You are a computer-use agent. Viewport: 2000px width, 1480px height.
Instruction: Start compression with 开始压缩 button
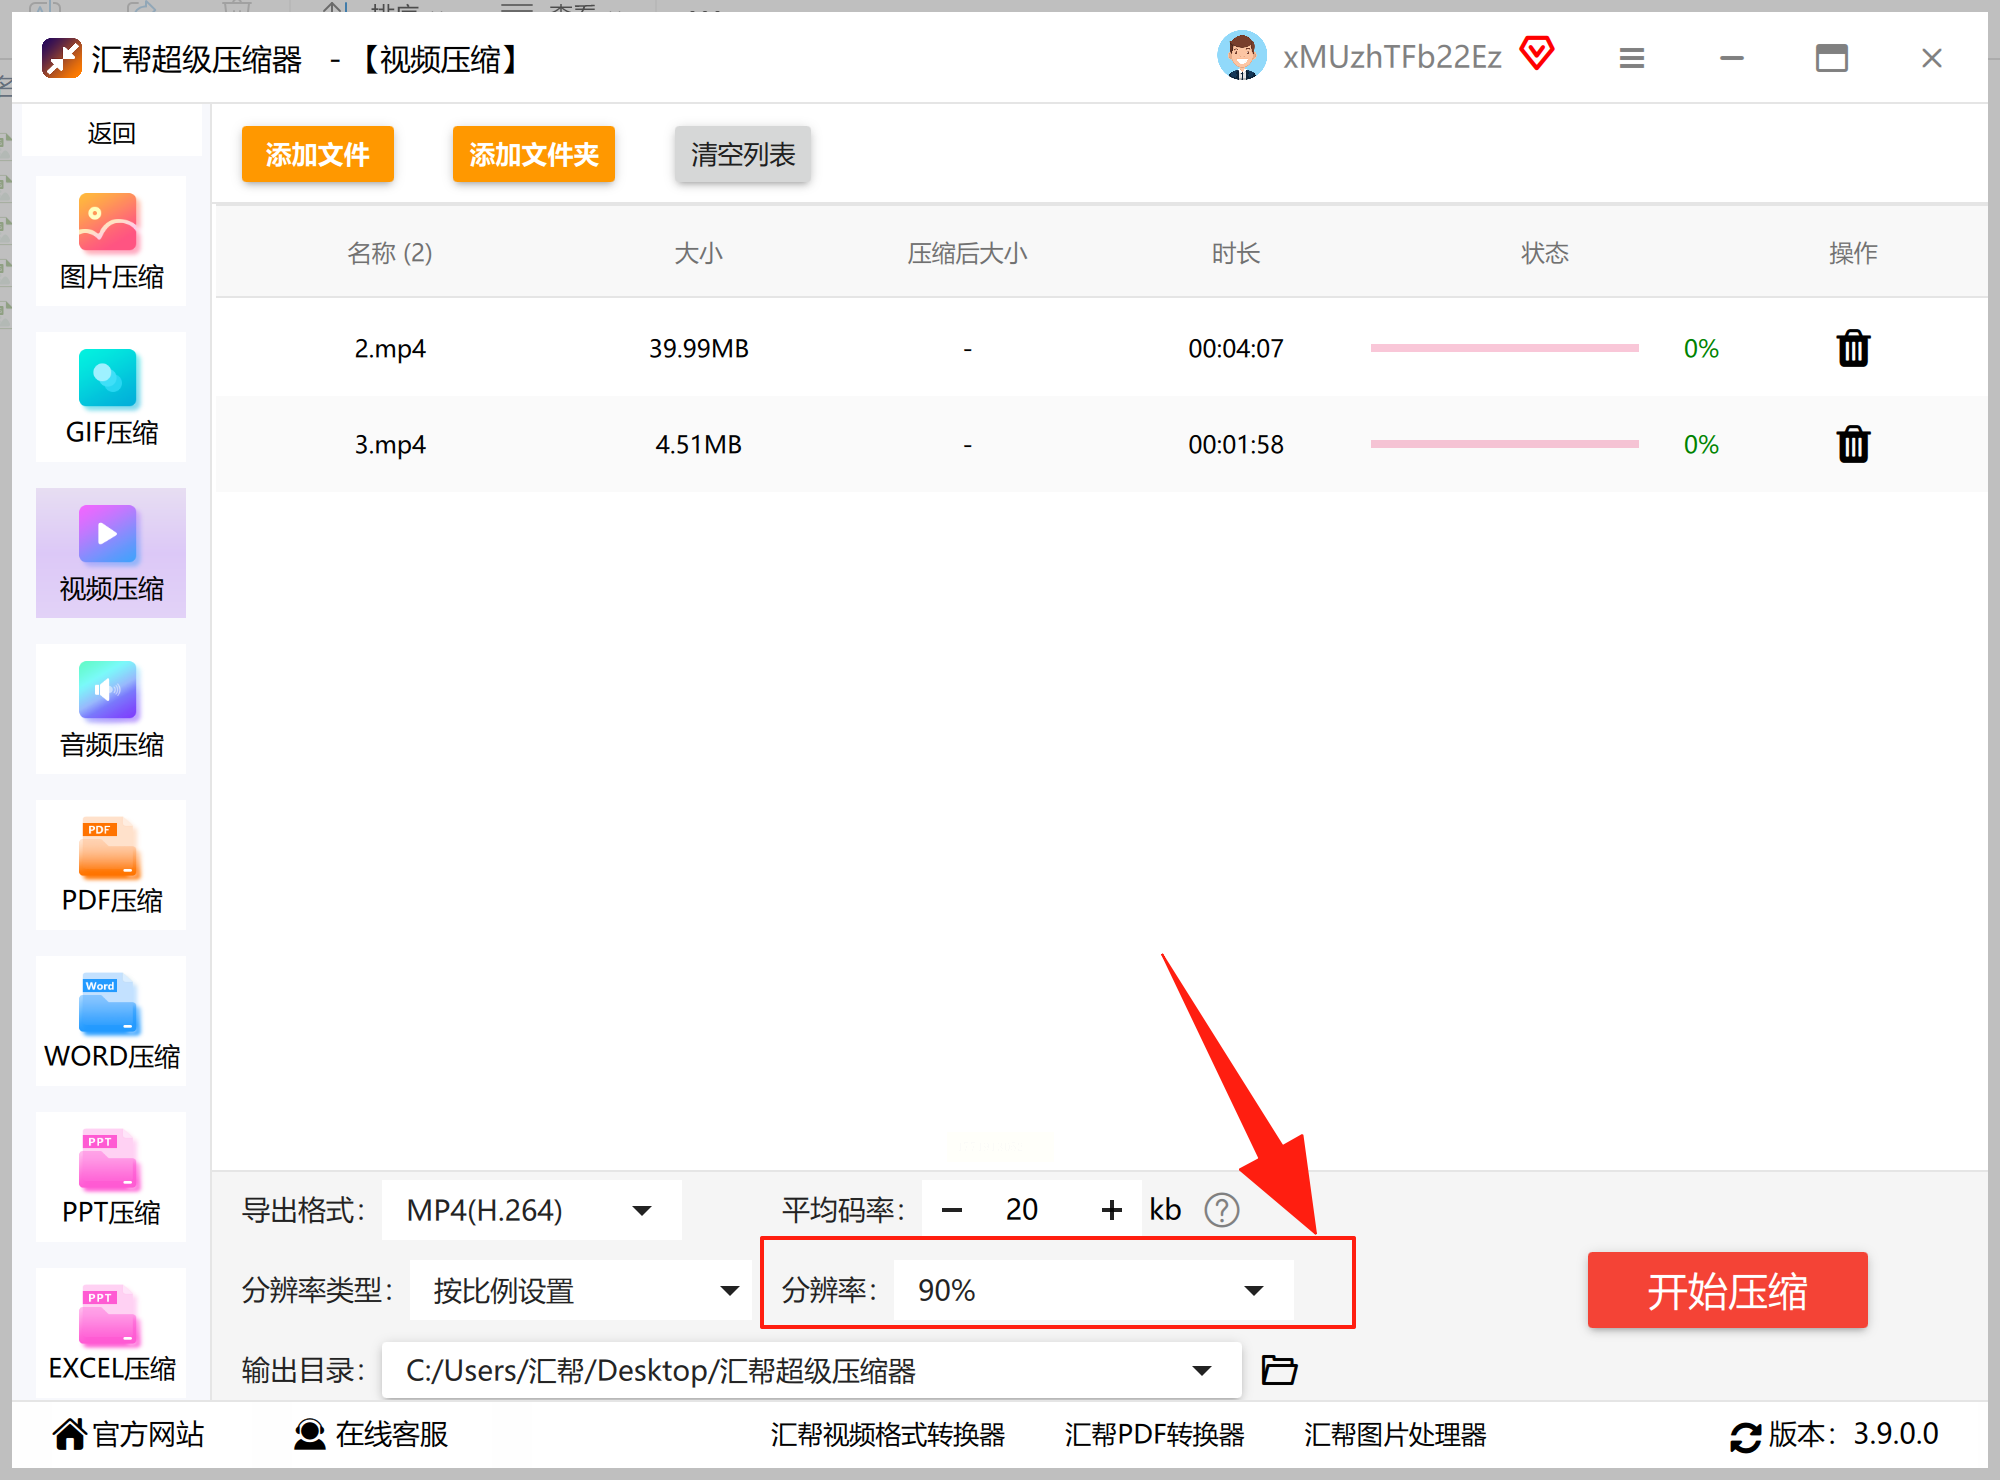pyautogui.click(x=1727, y=1290)
